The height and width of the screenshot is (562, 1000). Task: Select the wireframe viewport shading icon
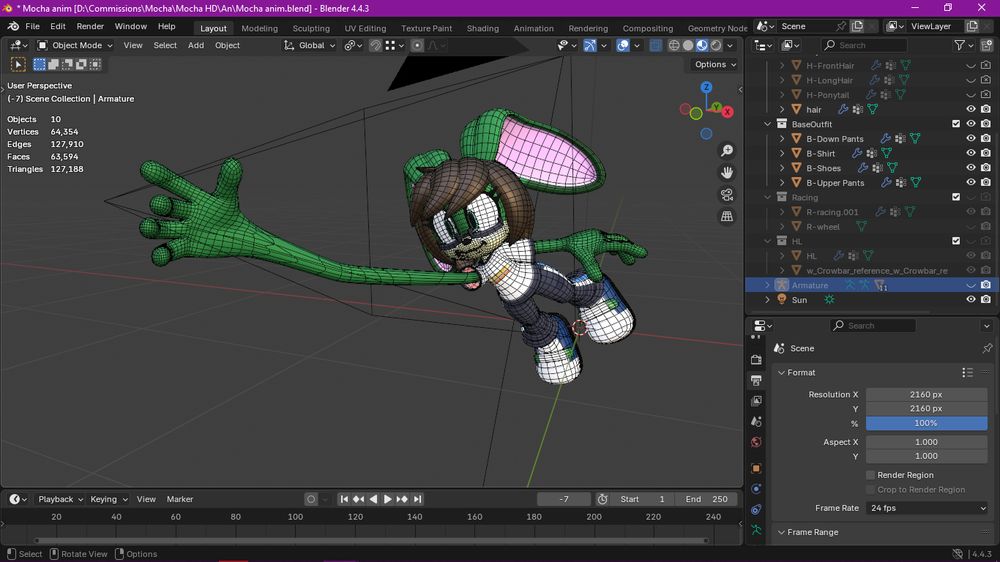[x=674, y=45]
